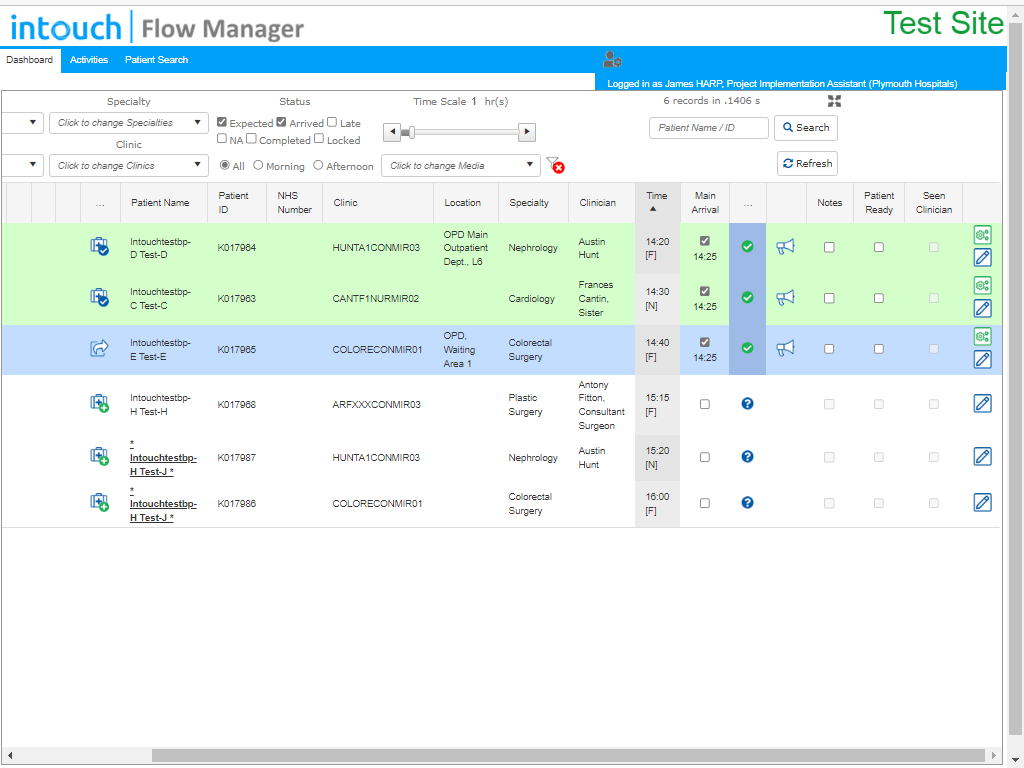Screen dimensions: 1024x768
Task: Enable the Late status checkbox
Action: pos(332,122)
